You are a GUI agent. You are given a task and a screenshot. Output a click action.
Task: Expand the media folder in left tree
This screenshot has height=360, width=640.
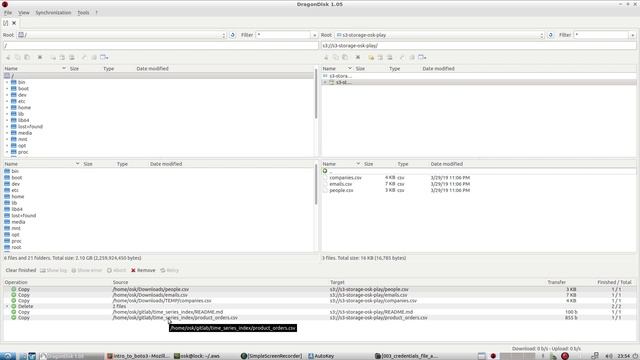tap(7, 133)
